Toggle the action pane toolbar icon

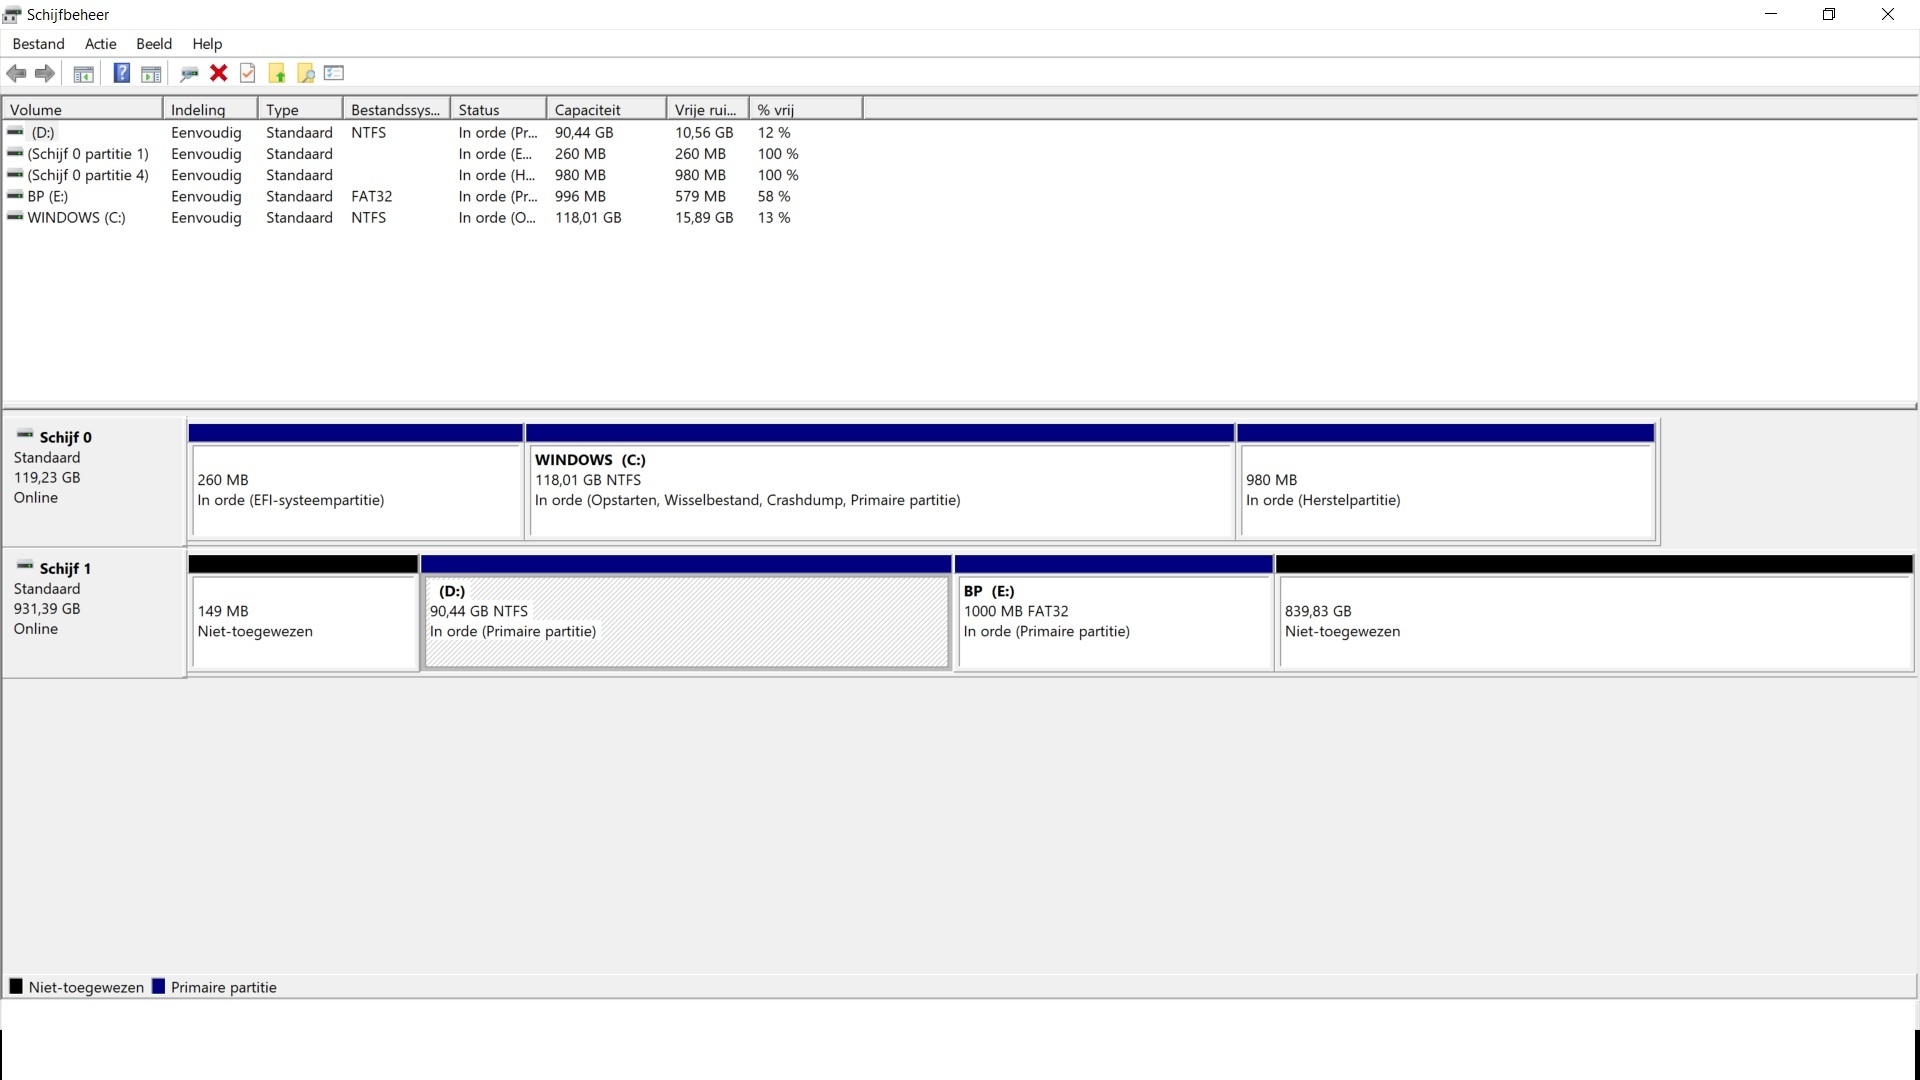[x=151, y=73]
